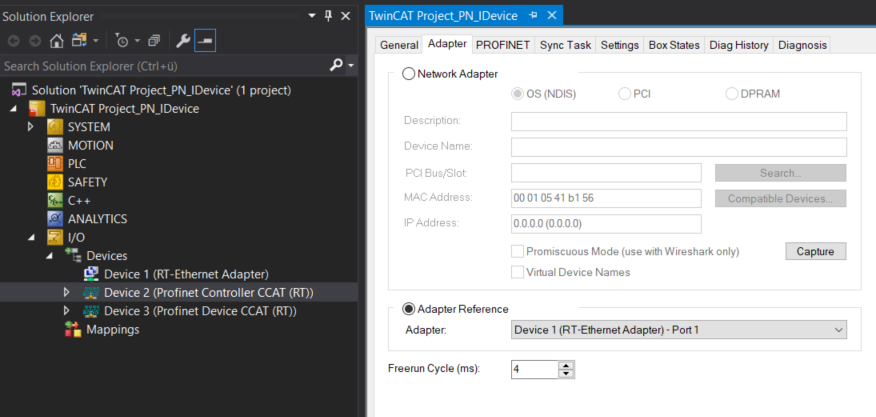Click the Forward navigation arrow in Solution Explorer

[35, 41]
